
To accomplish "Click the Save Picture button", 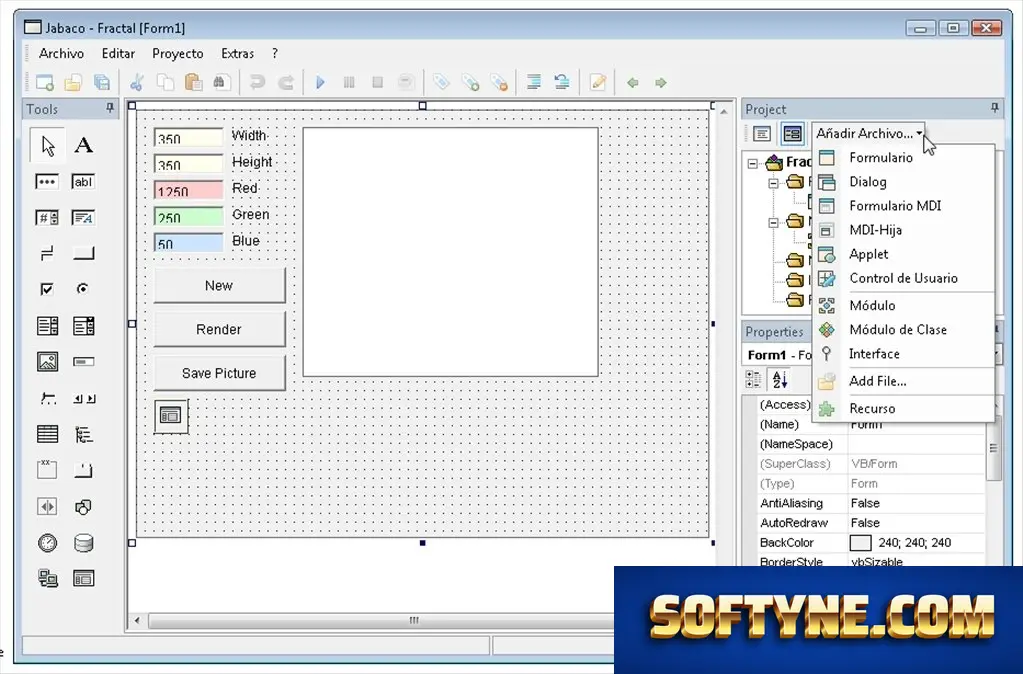I will tap(219, 373).
